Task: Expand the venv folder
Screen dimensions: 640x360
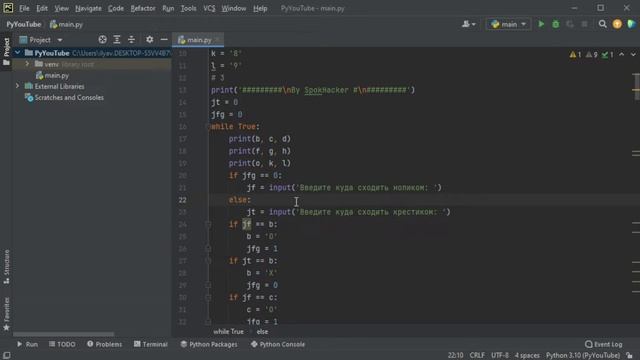Action: click(x=27, y=64)
